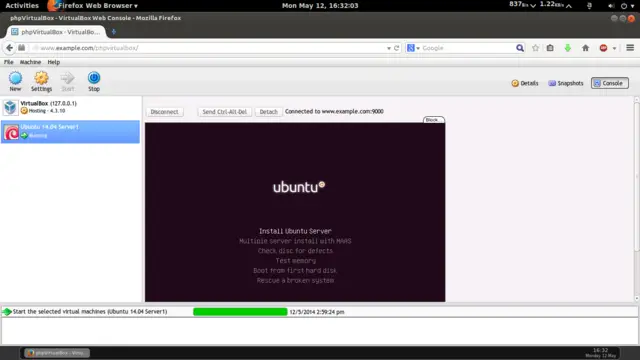Image resolution: width=640 pixels, height=360 pixels.
Task: Click the task progress bar
Action: 240,312
